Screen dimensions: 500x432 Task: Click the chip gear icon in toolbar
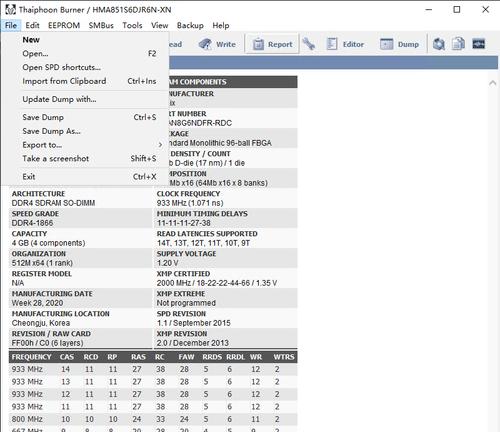(x=439, y=44)
